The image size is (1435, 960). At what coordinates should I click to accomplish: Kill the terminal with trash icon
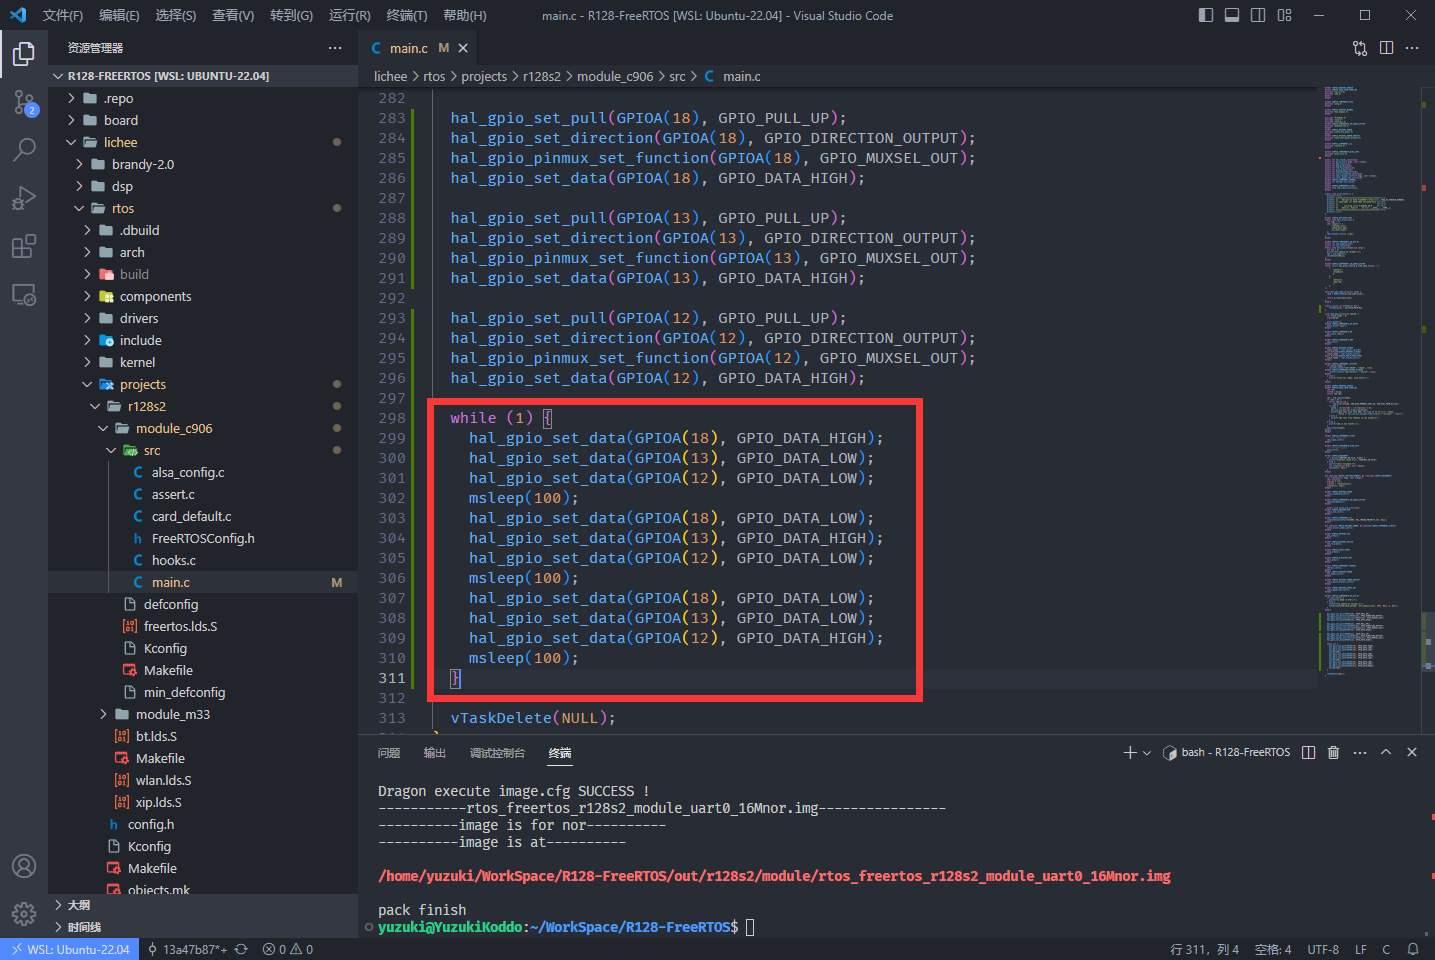tap(1333, 752)
